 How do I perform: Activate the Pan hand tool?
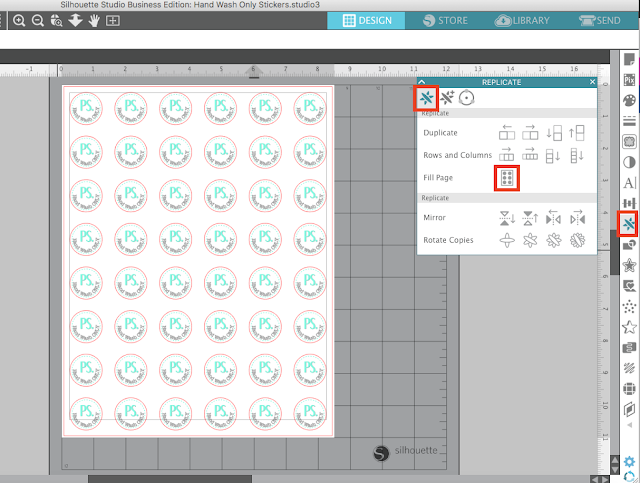pyautogui.click(x=94, y=20)
